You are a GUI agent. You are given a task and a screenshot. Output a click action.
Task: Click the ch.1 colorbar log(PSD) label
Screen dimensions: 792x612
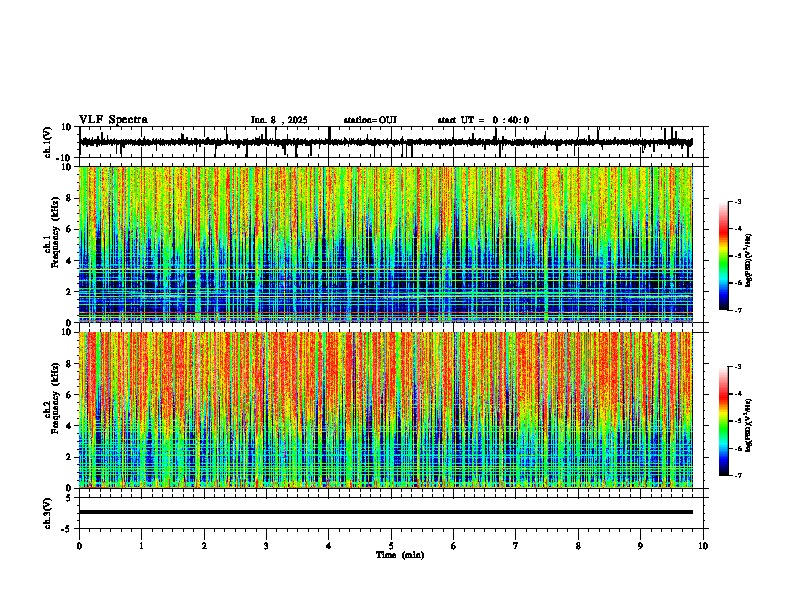(x=749, y=261)
